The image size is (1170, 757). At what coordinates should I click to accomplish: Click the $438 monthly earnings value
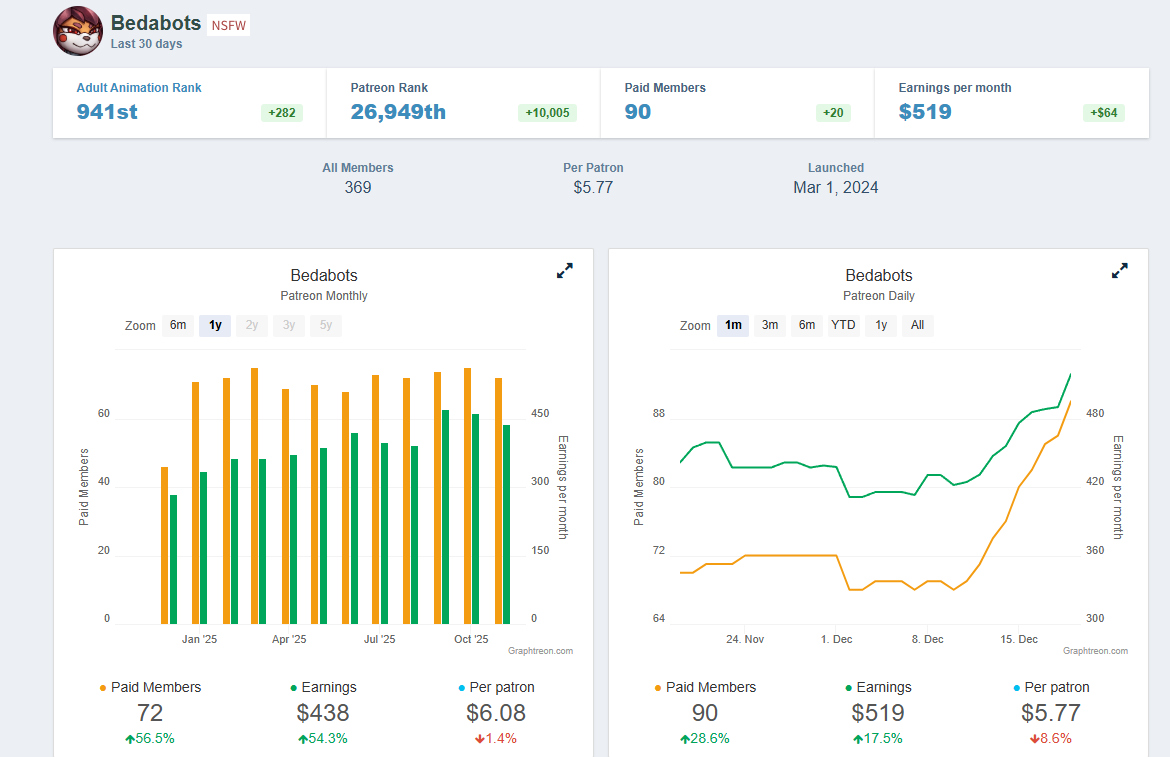click(323, 713)
